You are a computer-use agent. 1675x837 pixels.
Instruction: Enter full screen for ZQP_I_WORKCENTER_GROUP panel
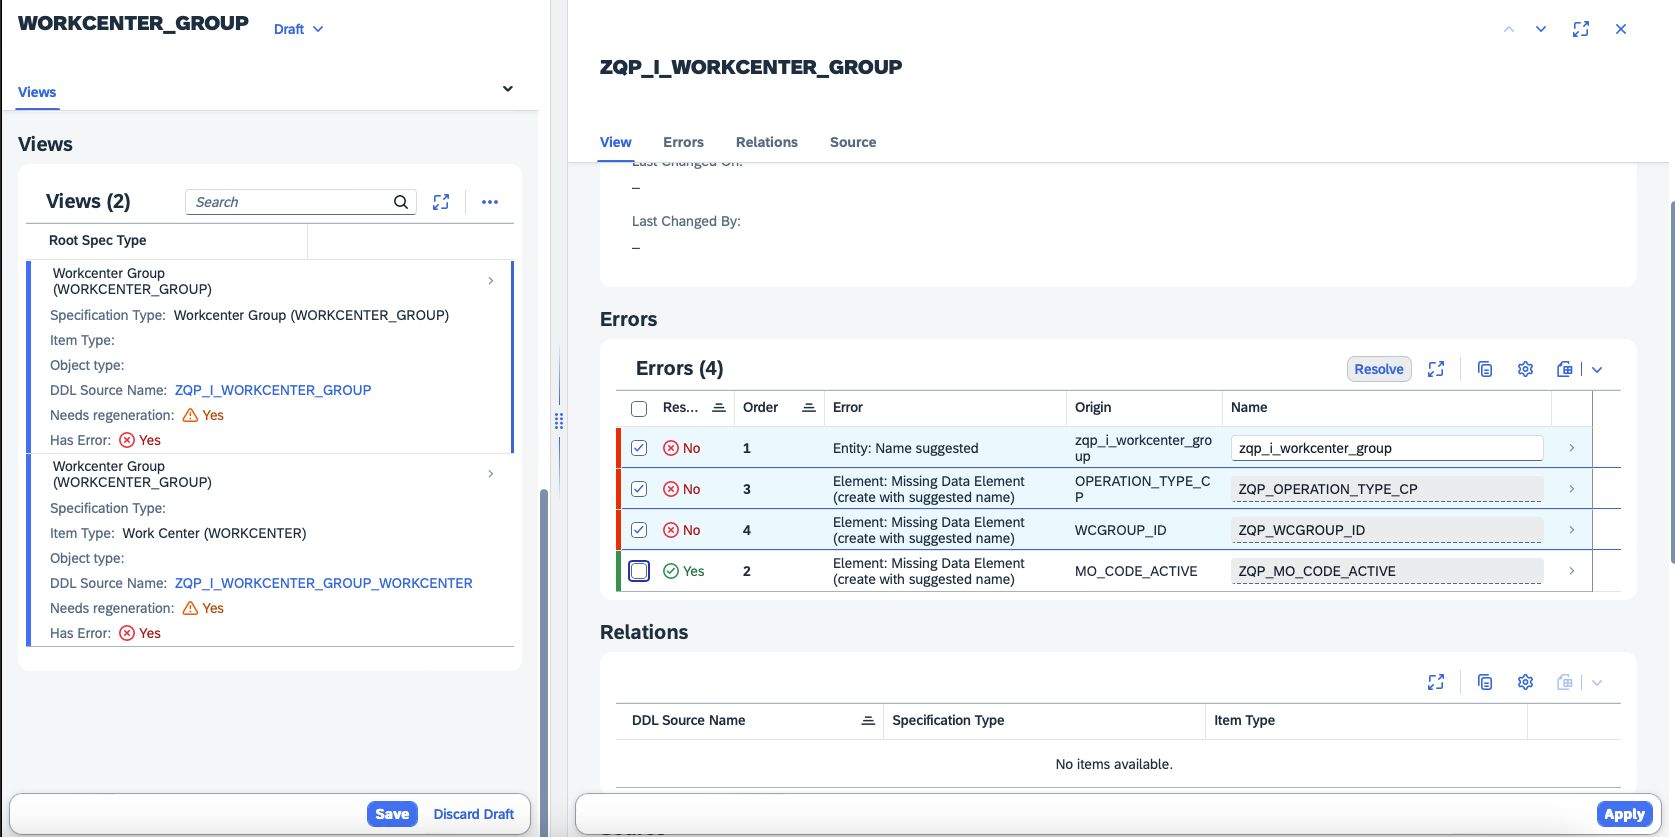point(1581,29)
